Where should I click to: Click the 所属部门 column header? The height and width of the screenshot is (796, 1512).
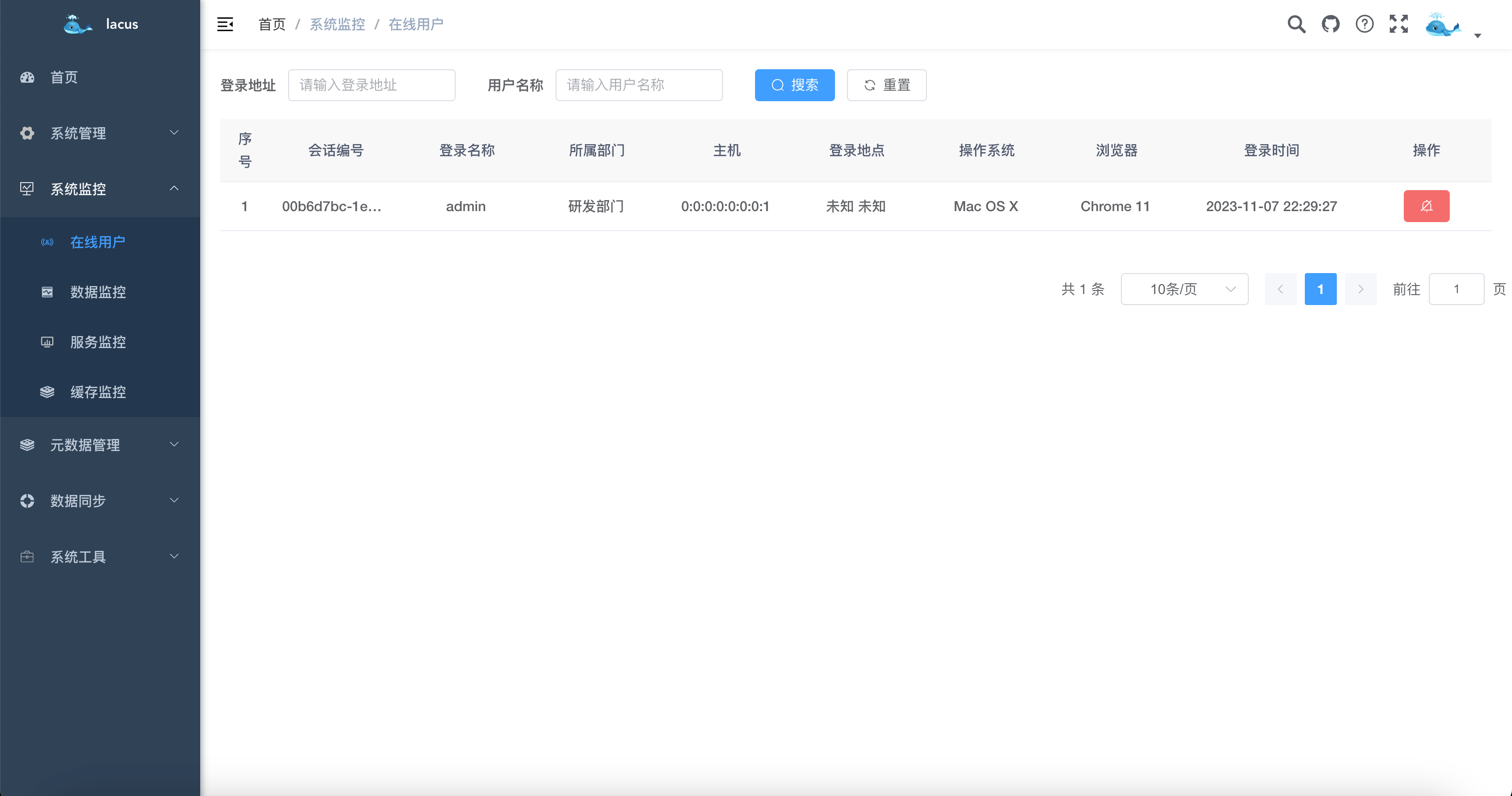[597, 150]
